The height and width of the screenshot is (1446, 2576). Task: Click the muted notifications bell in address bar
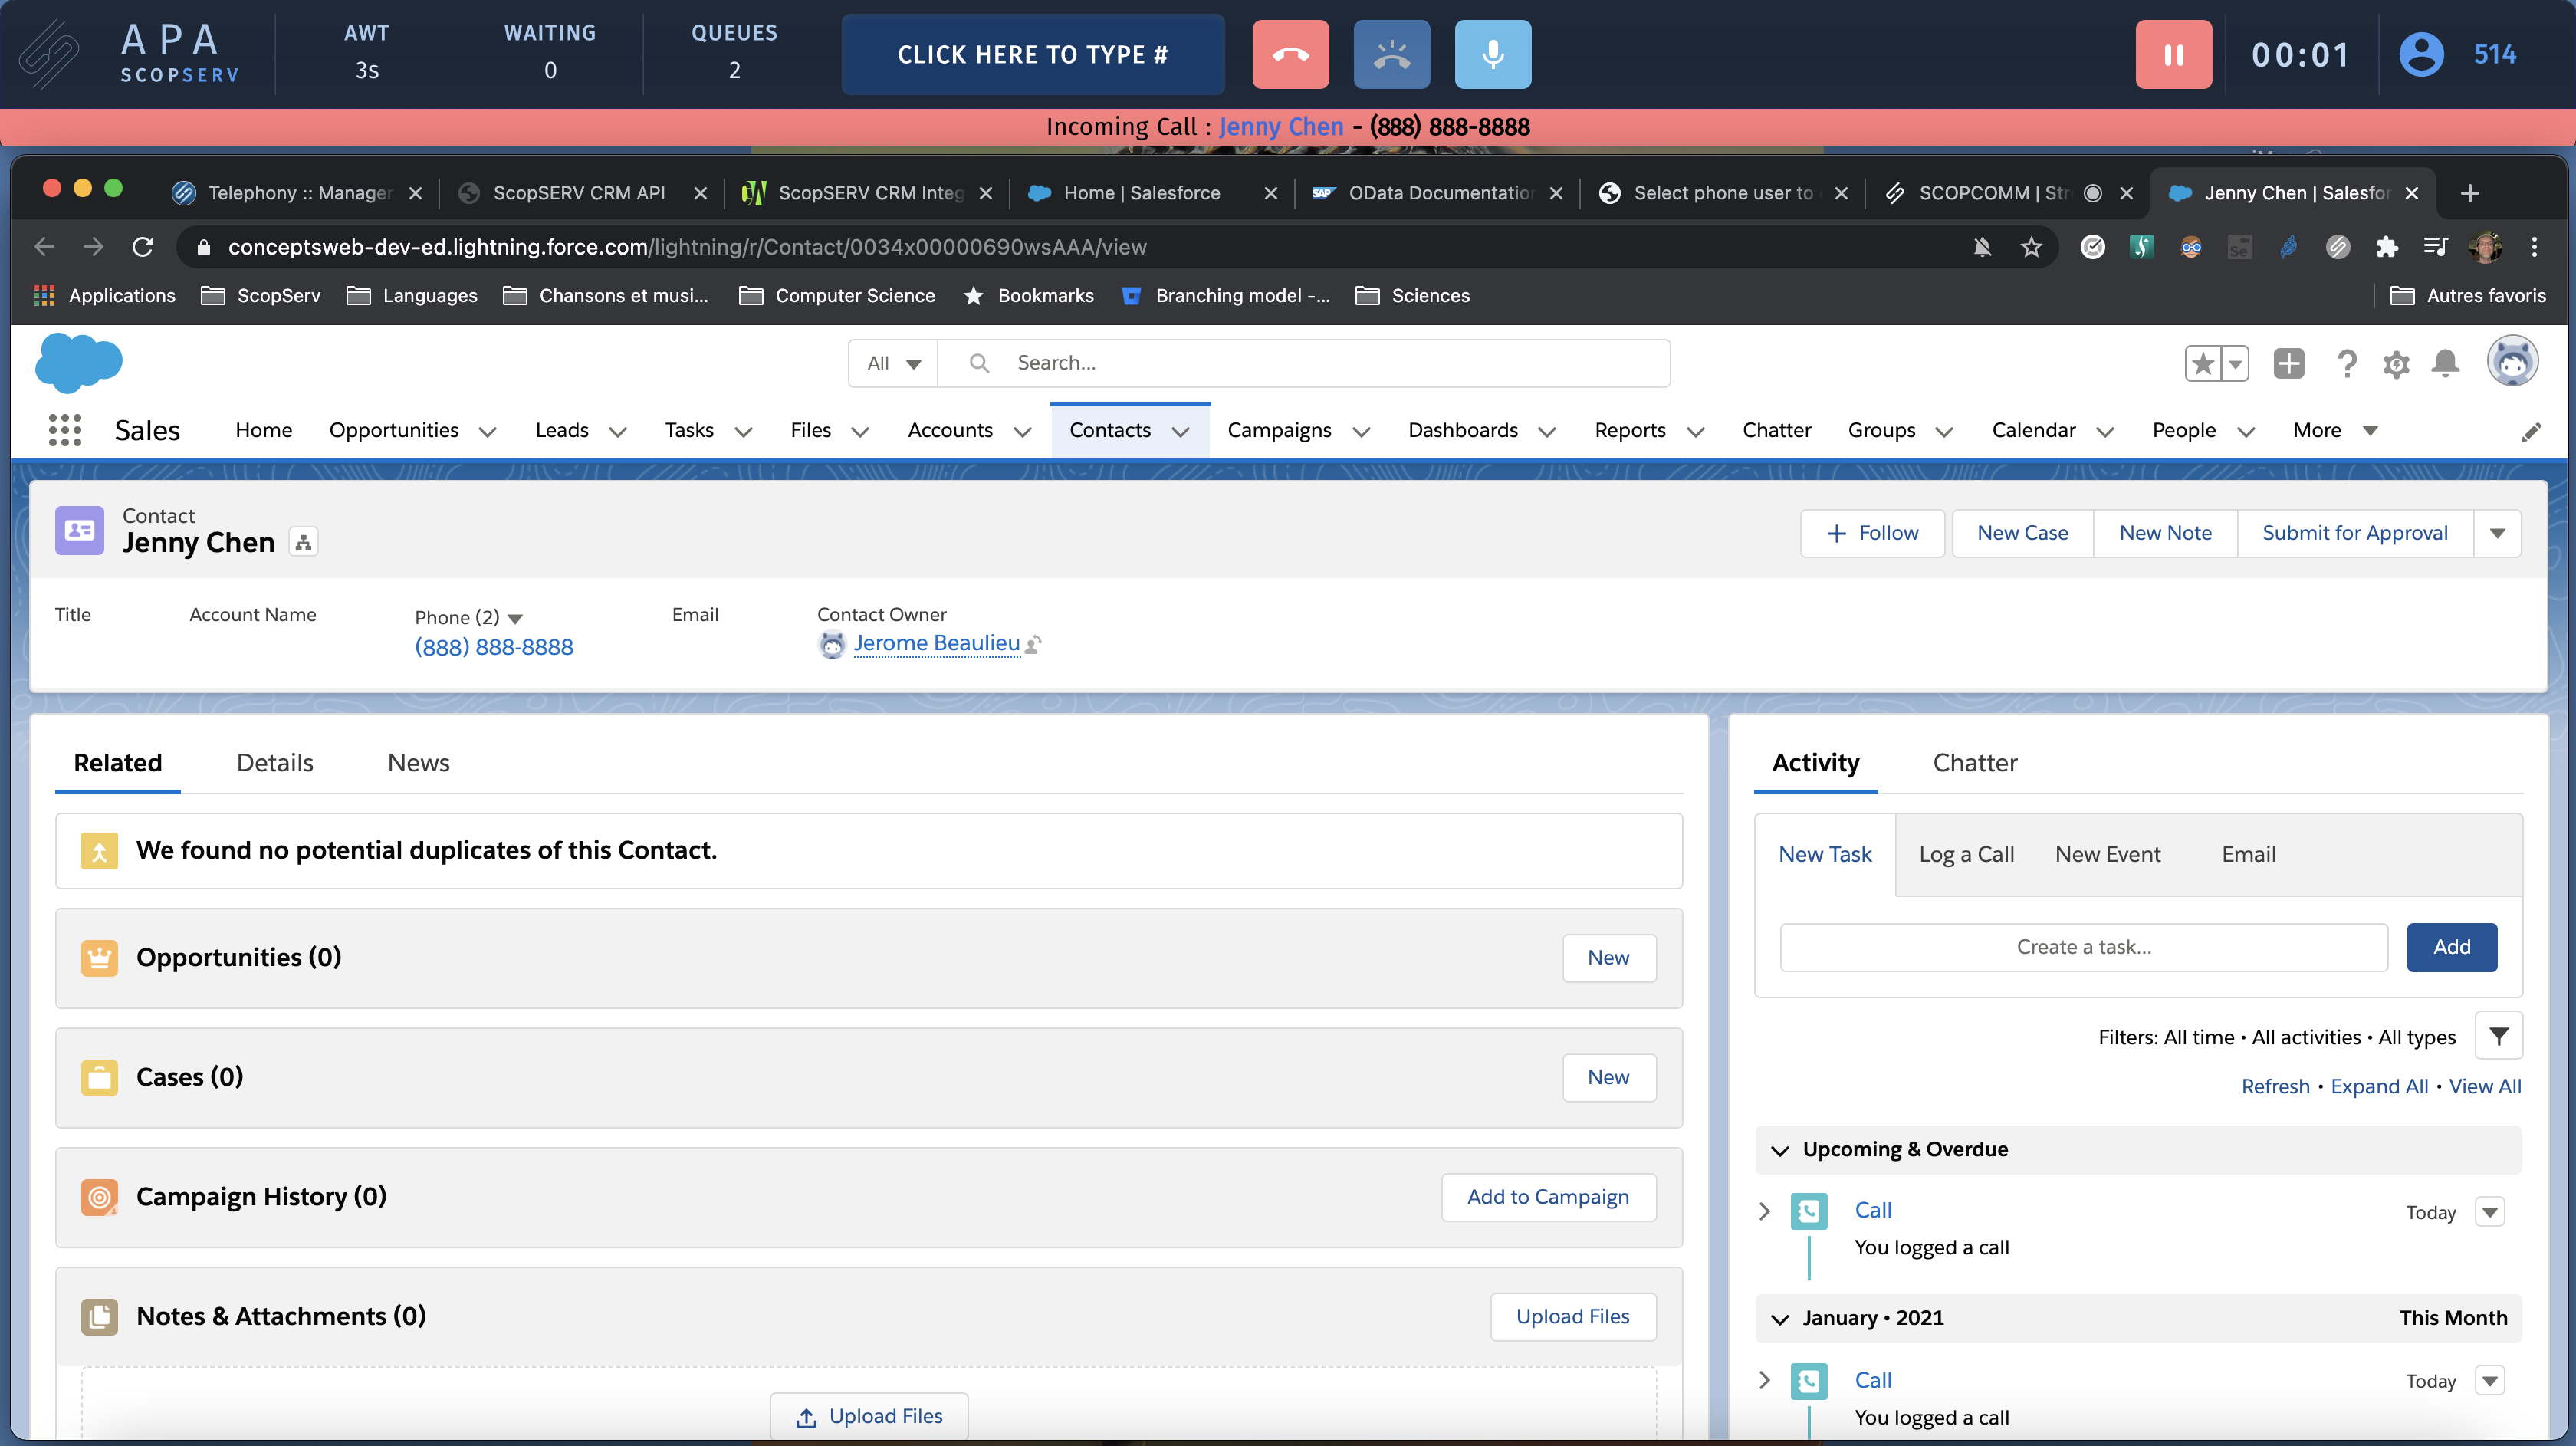coord(1982,247)
